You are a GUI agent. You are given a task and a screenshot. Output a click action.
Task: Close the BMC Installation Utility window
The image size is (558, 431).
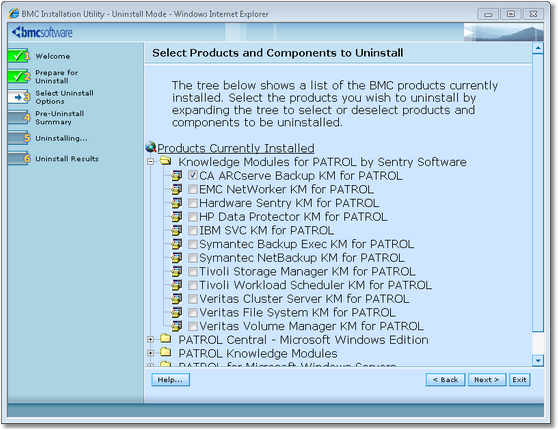pos(533,14)
